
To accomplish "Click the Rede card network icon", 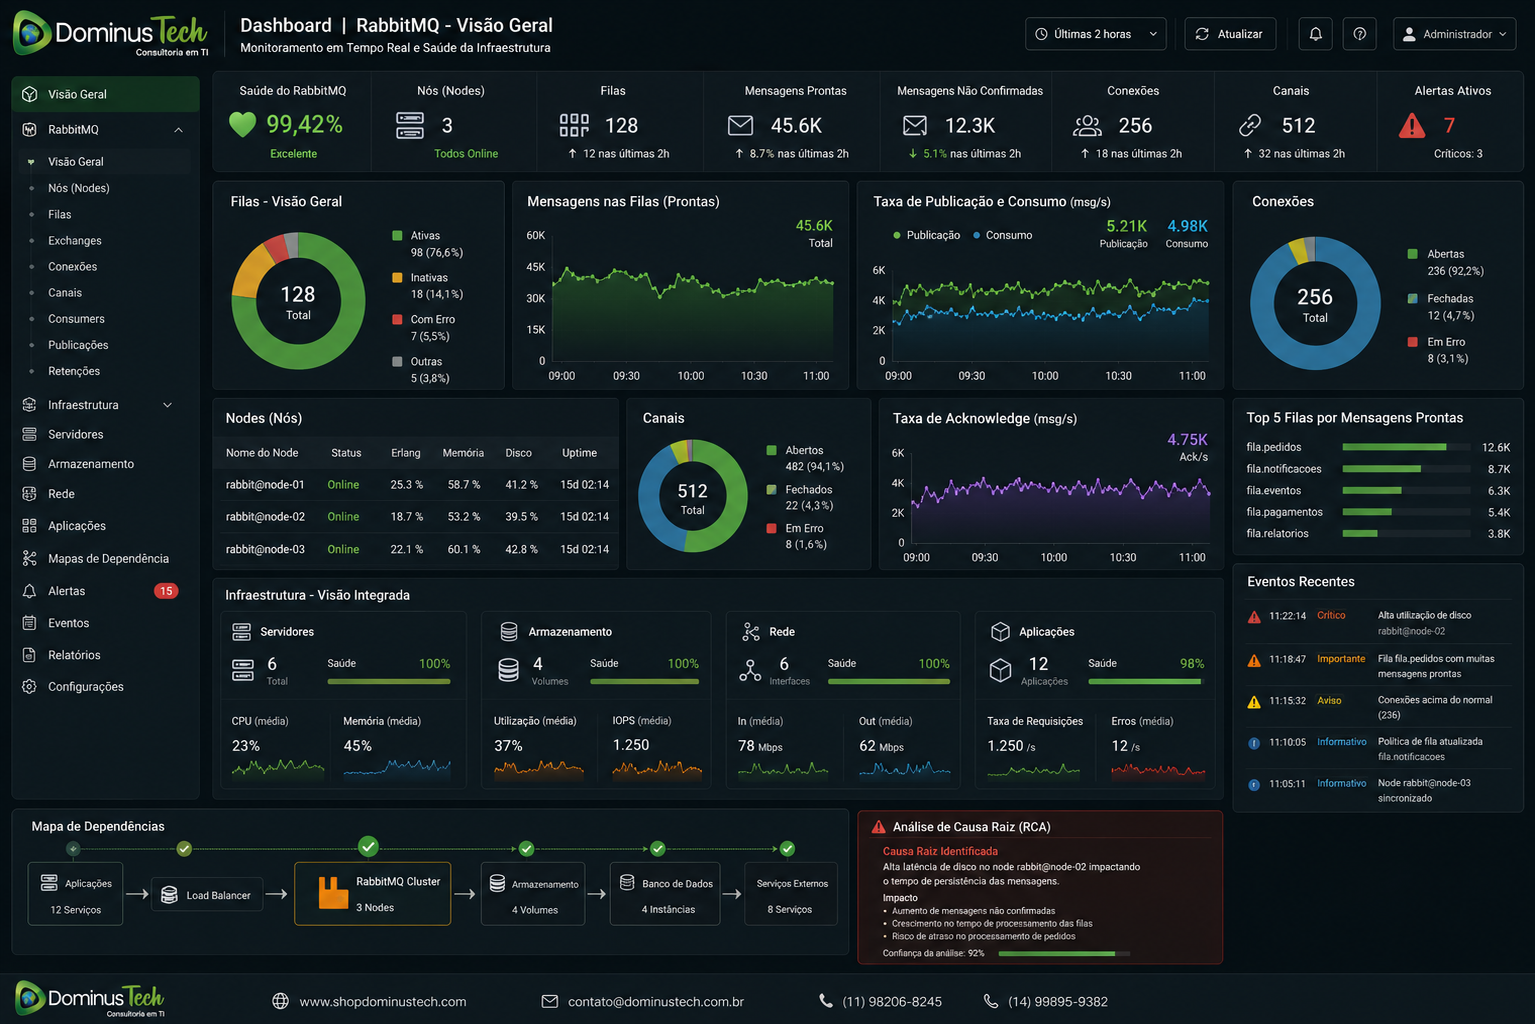I will [751, 632].
